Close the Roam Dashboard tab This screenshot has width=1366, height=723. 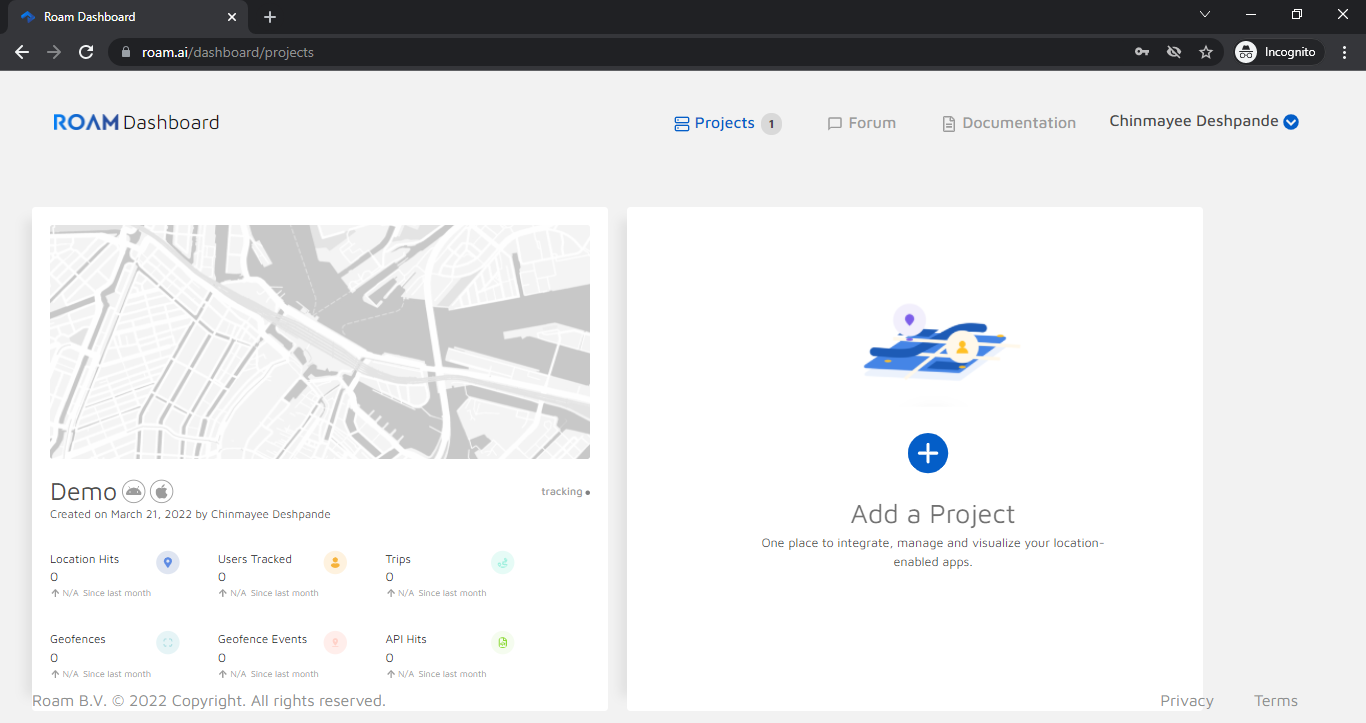tap(232, 17)
